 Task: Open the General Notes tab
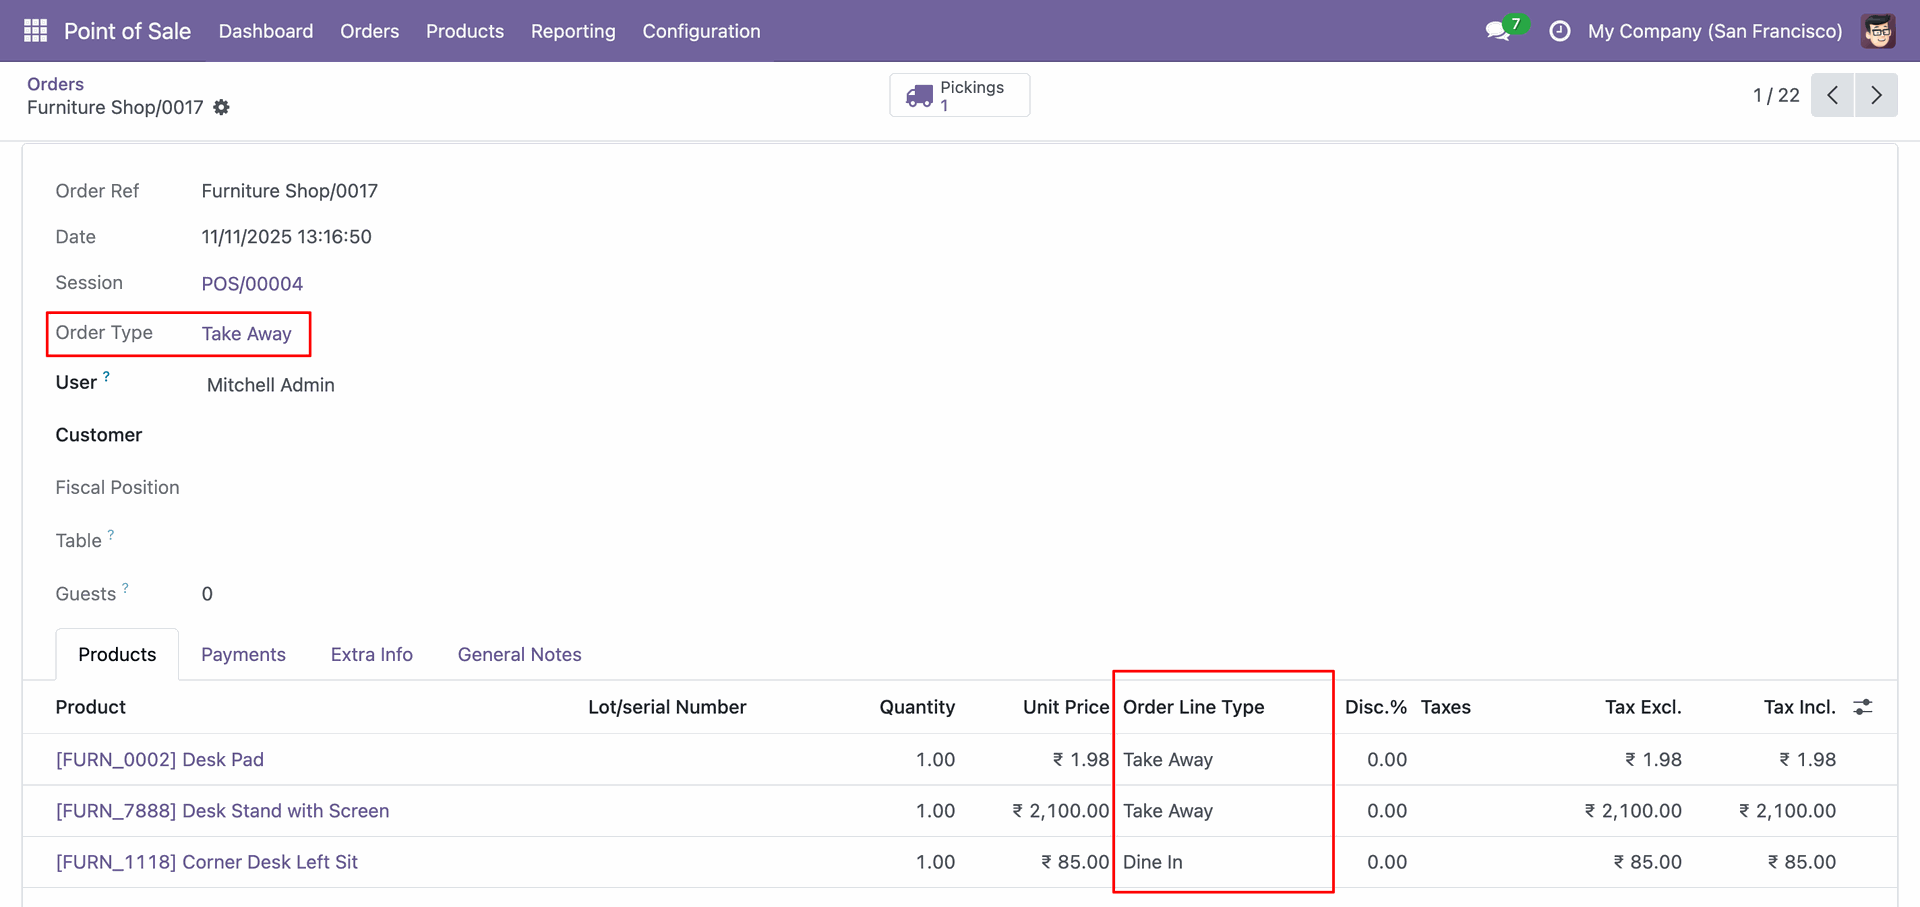click(x=519, y=654)
